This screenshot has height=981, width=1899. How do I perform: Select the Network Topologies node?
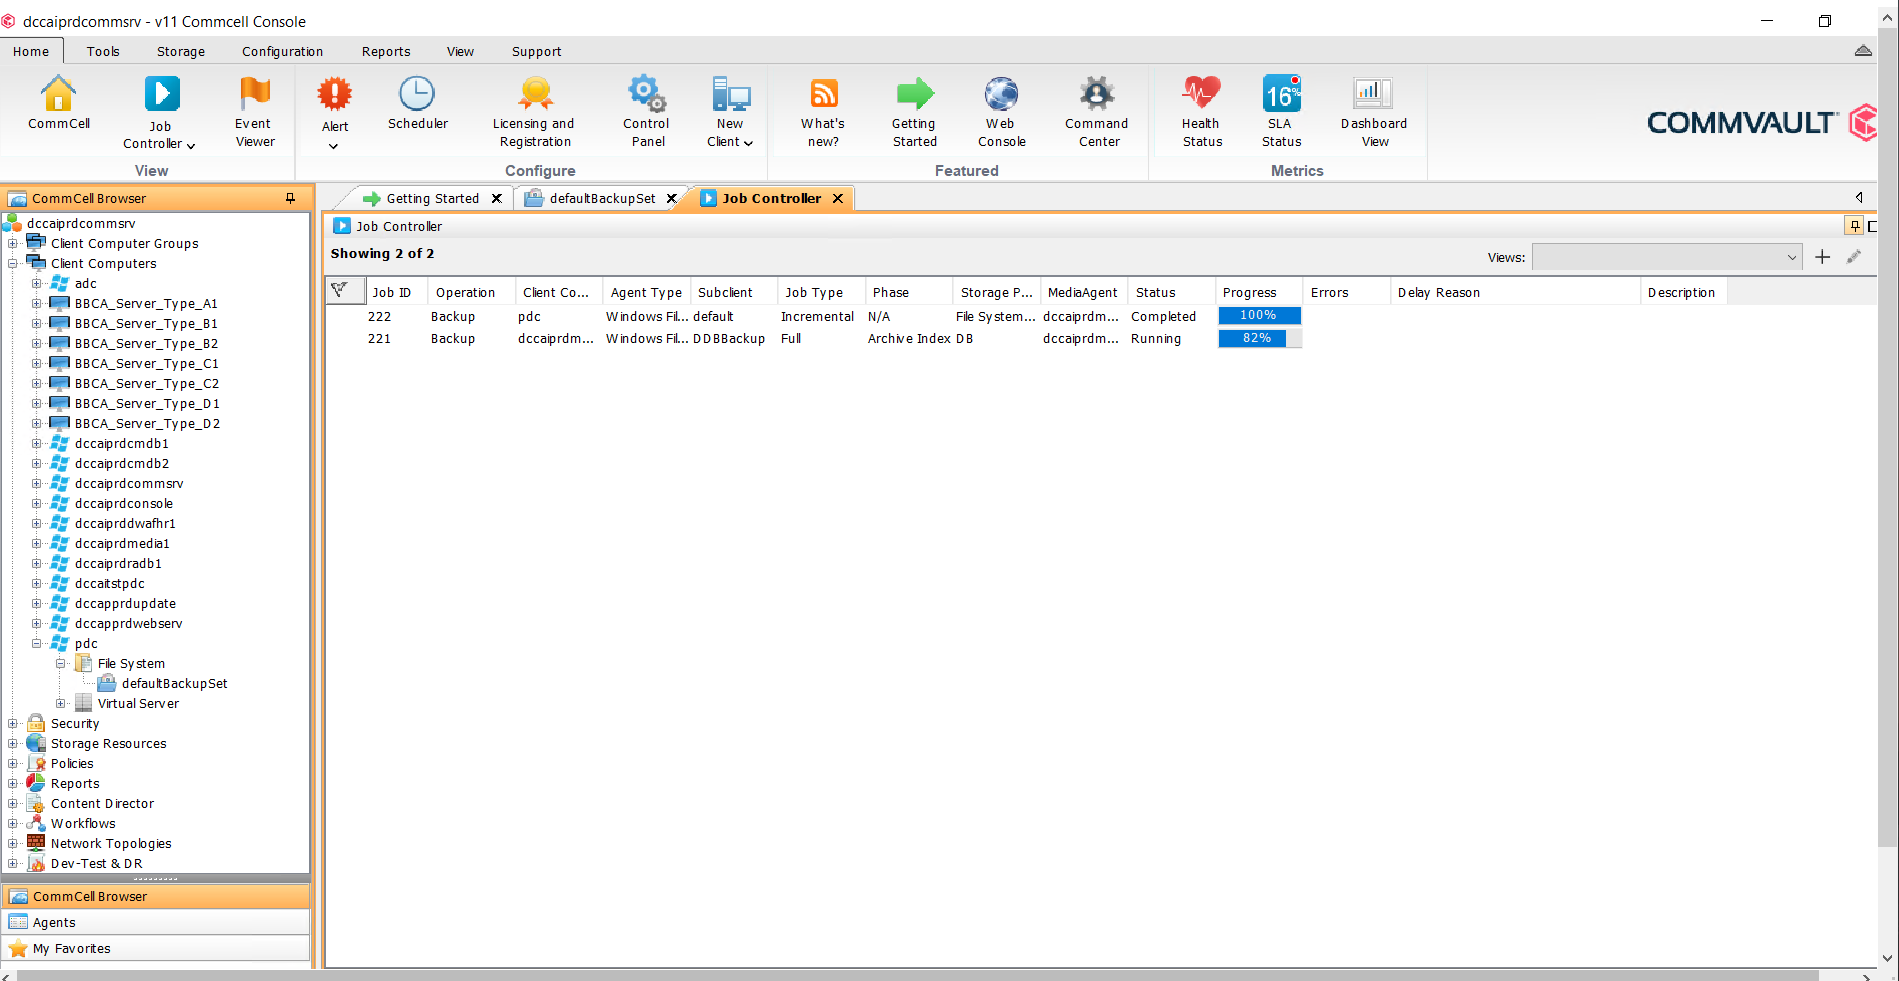[x=111, y=843]
